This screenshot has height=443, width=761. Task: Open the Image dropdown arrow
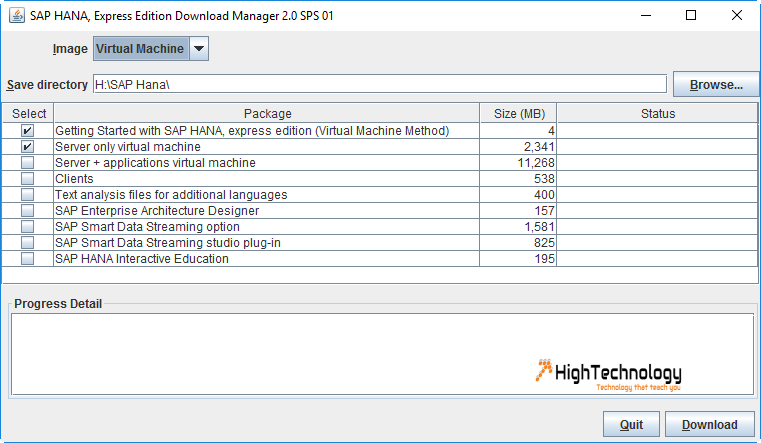pos(199,49)
